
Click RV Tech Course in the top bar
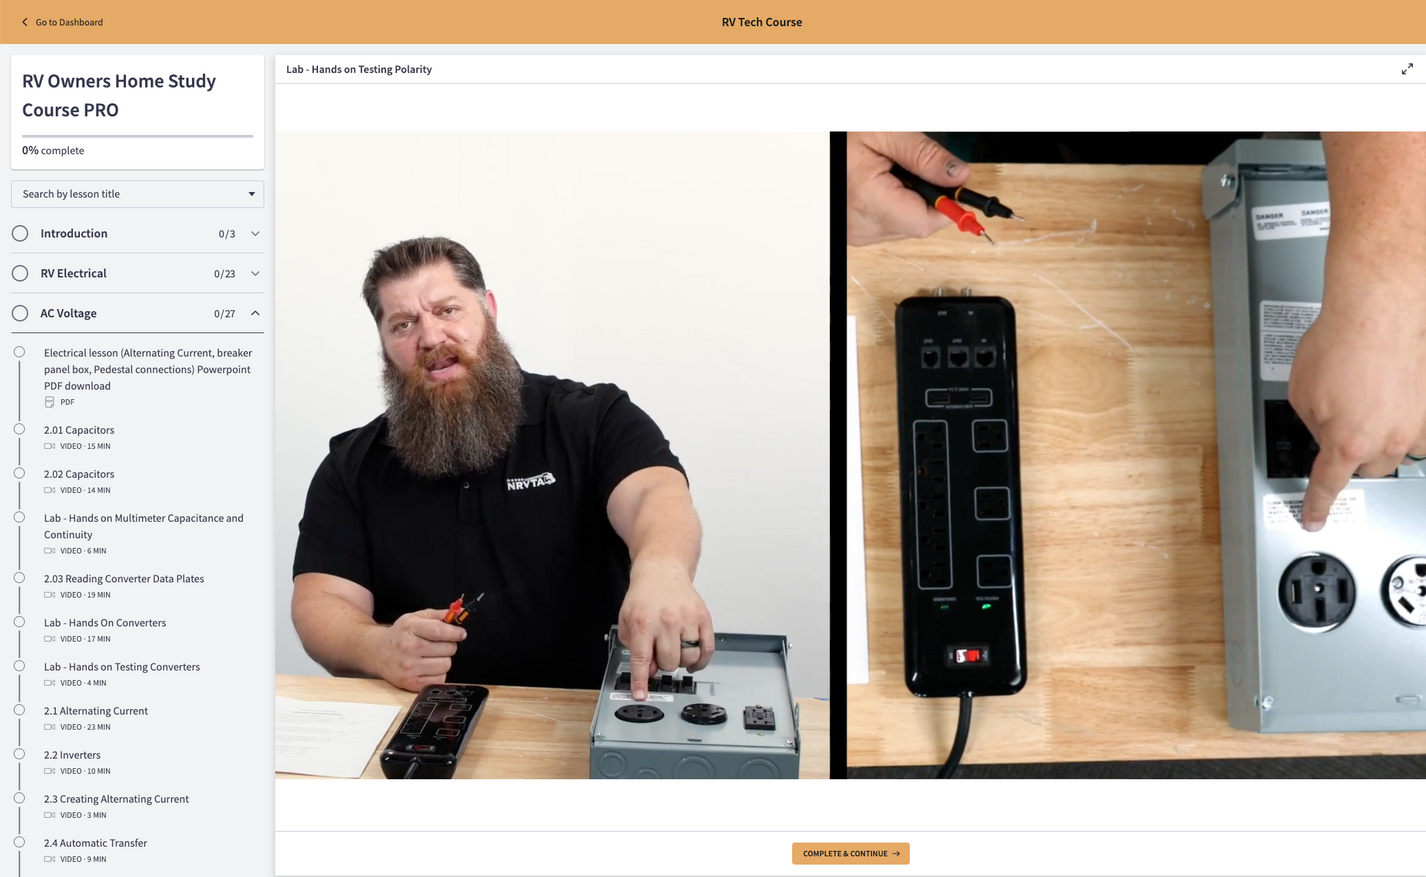(762, 21)
